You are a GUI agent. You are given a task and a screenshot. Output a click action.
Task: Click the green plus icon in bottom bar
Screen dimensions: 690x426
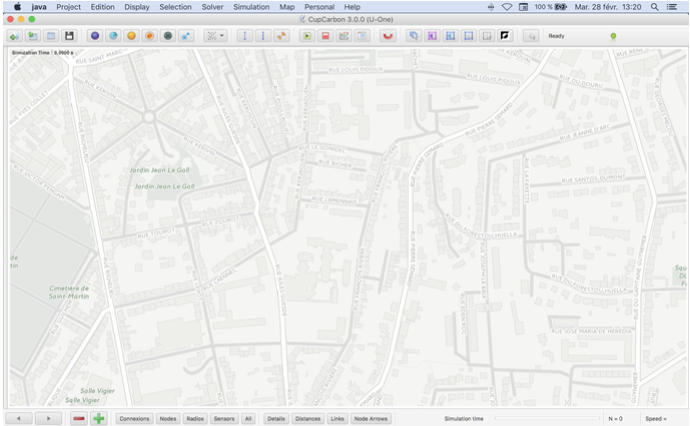coord(99,418)
